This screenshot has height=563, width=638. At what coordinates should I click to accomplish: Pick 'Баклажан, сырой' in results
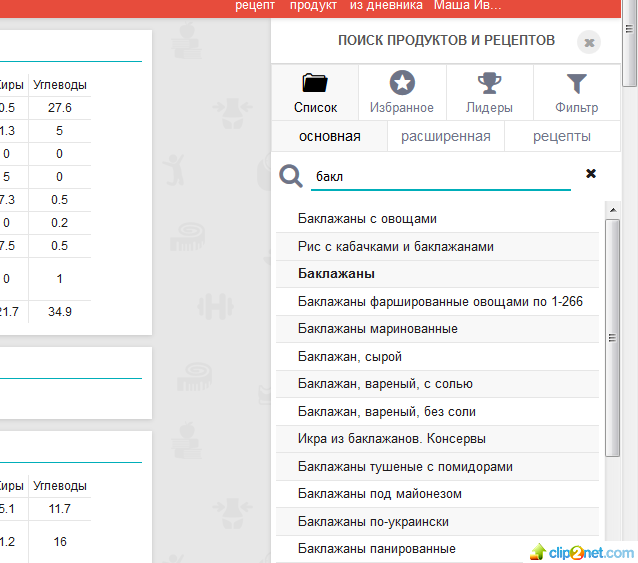[349, 356]
